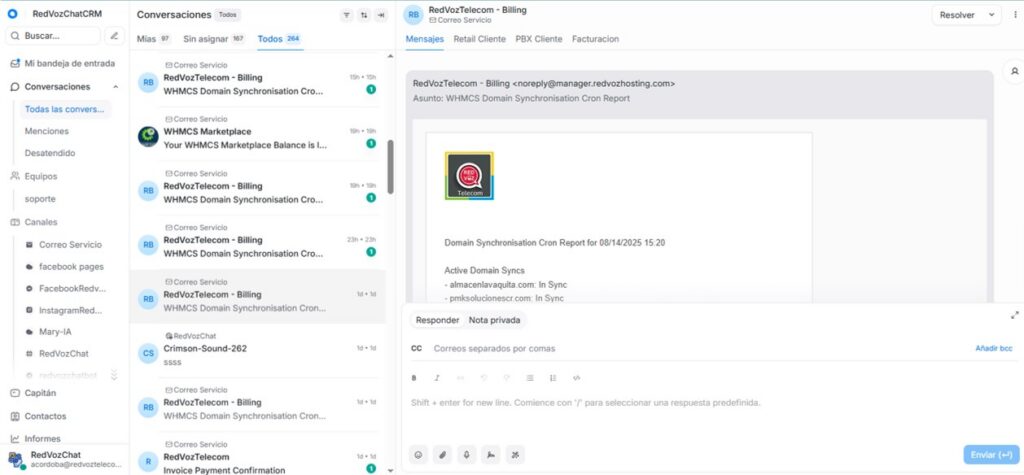Open Menciones in the sidebar
Image resolution: width=1024 pixels, height=475 pixels.
tap(46, 131)
